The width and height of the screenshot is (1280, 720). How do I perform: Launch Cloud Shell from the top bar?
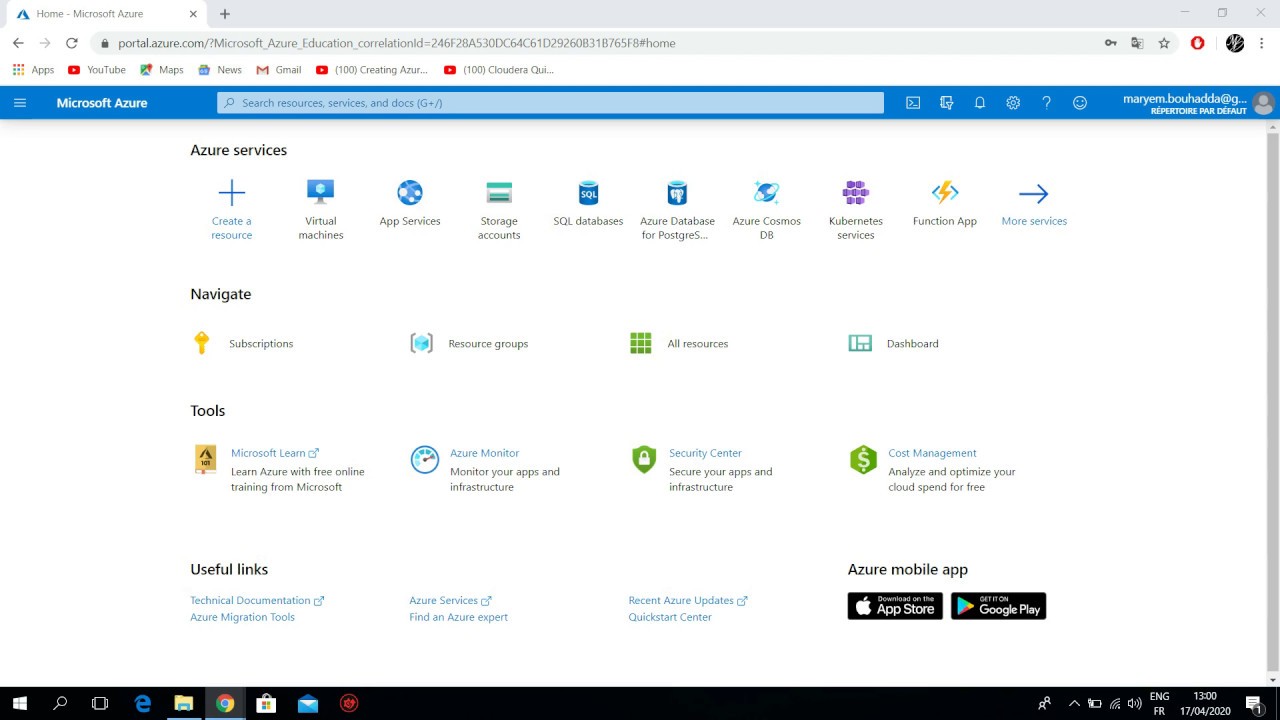point(913,103)
